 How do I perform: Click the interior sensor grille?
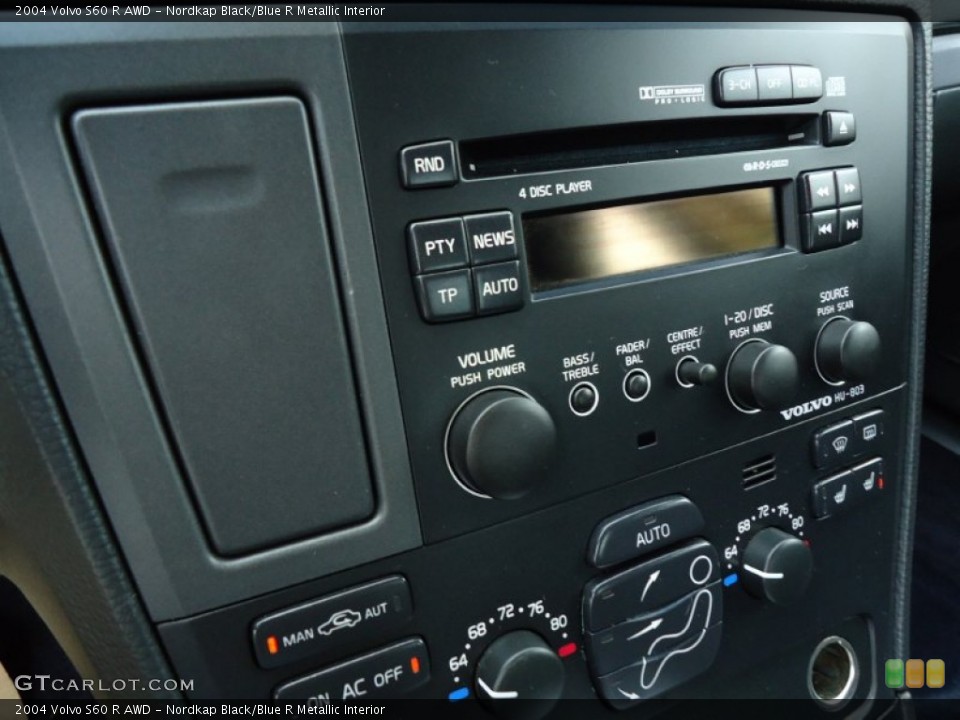759,471
